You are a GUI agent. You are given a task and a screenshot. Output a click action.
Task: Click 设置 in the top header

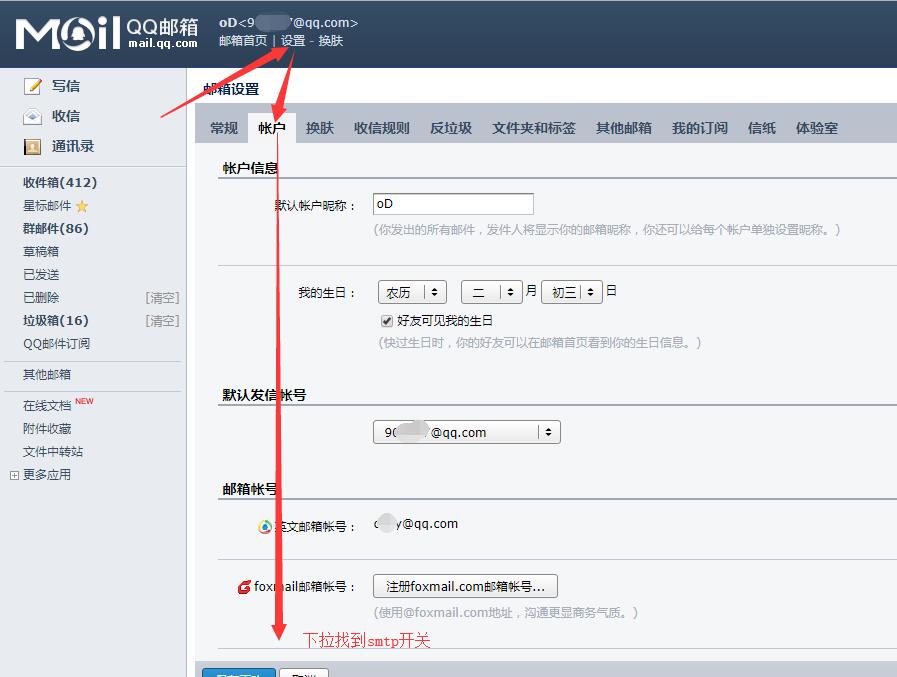(293, 42)
